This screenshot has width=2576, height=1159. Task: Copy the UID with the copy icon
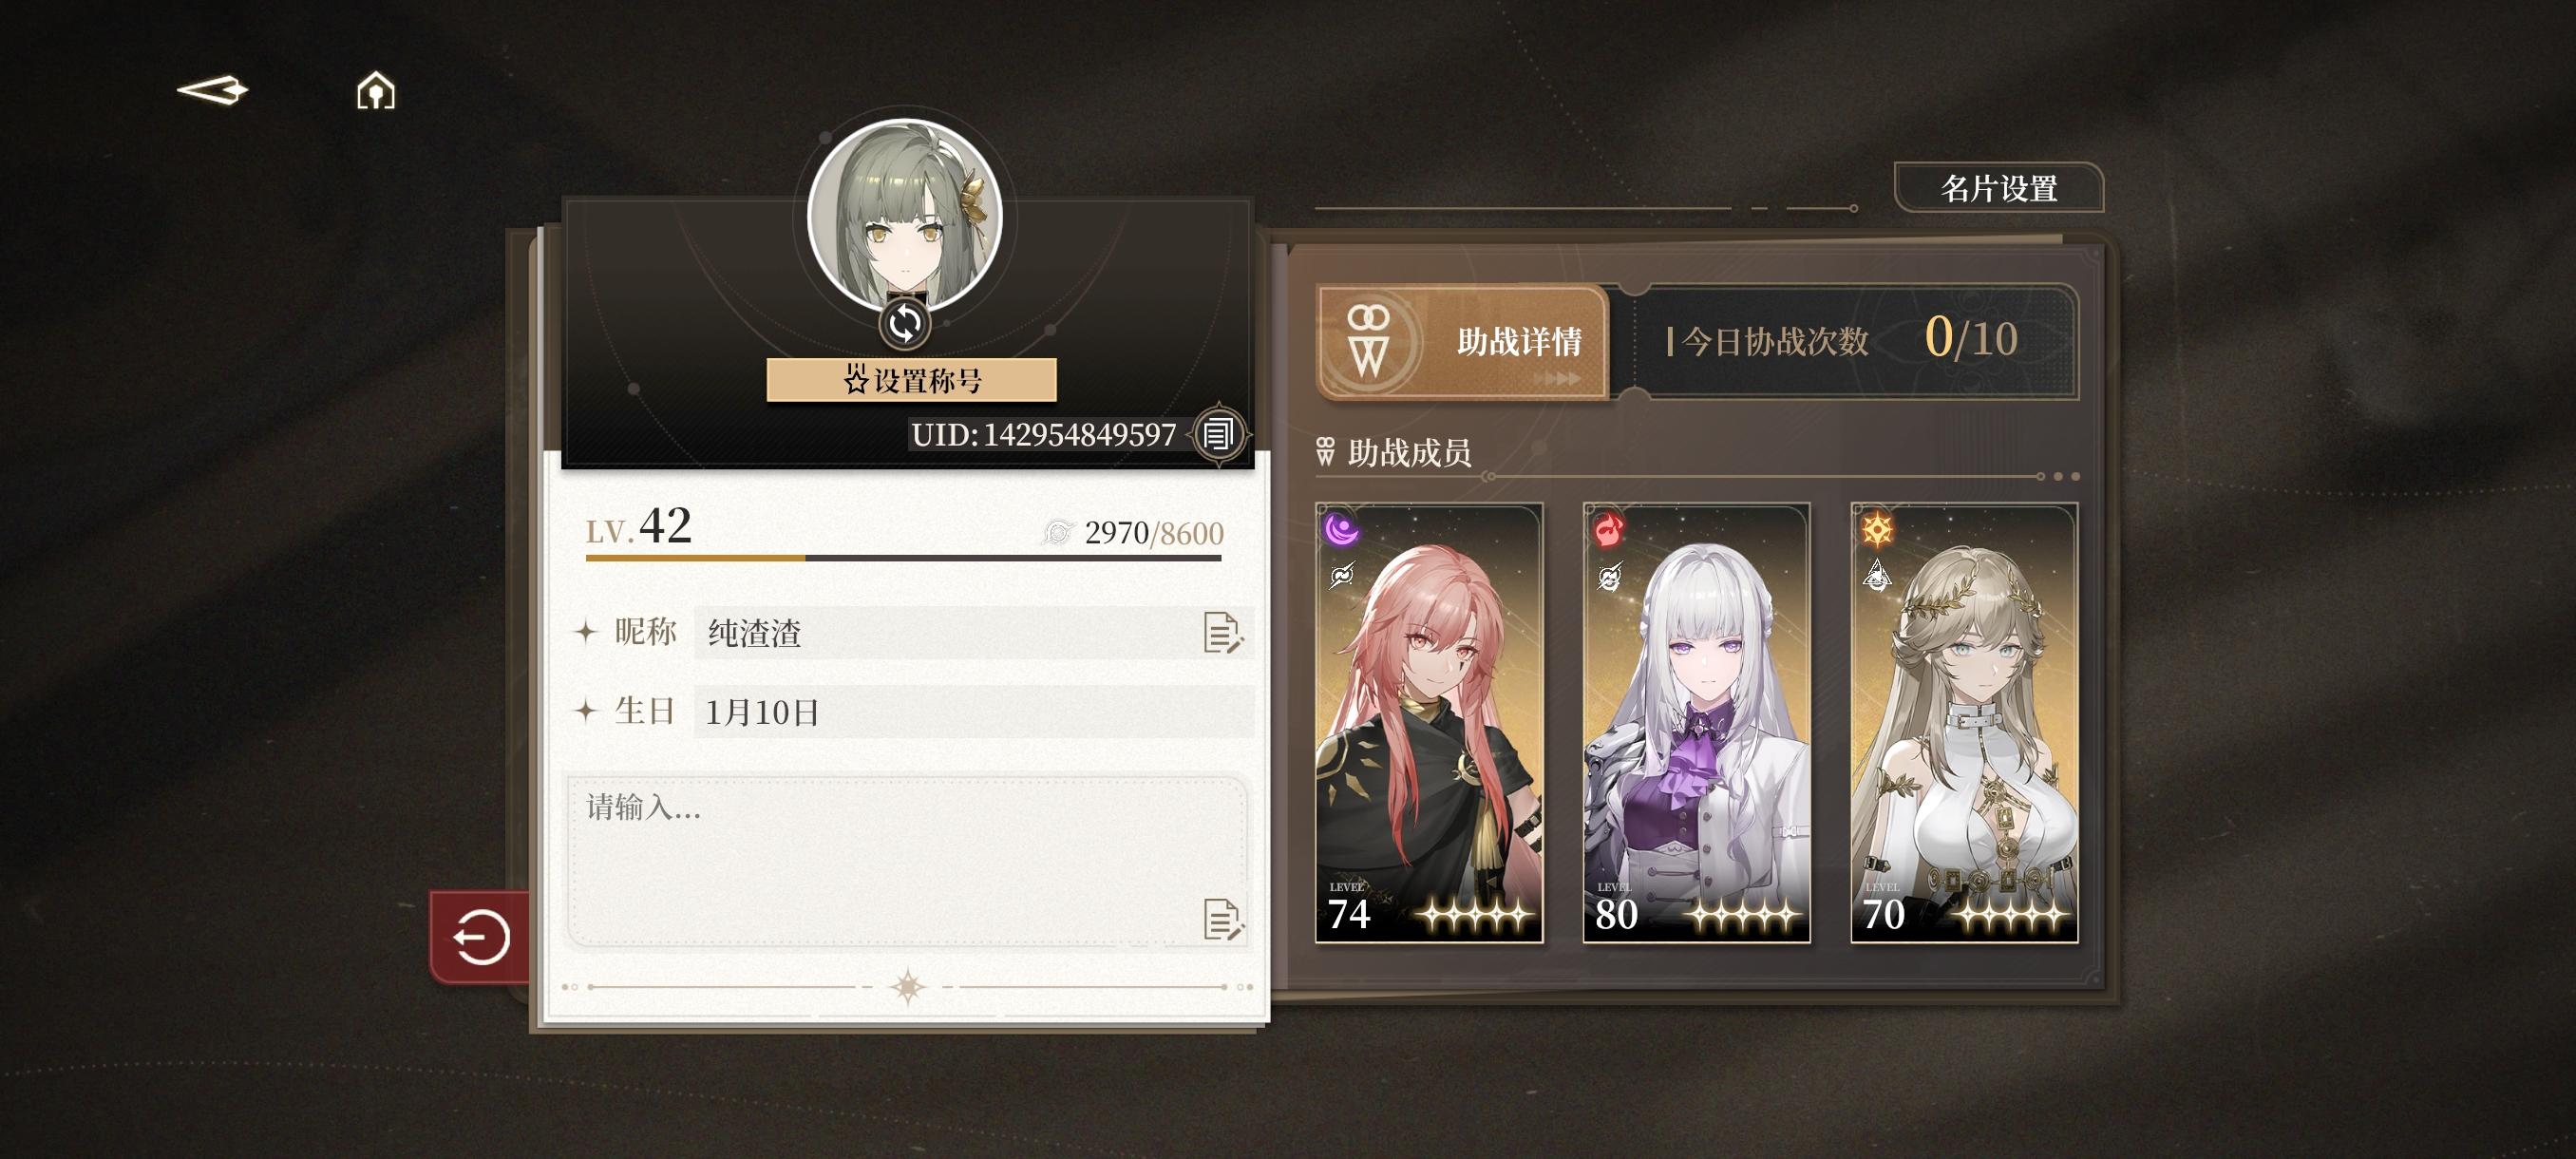[1218, 434]
